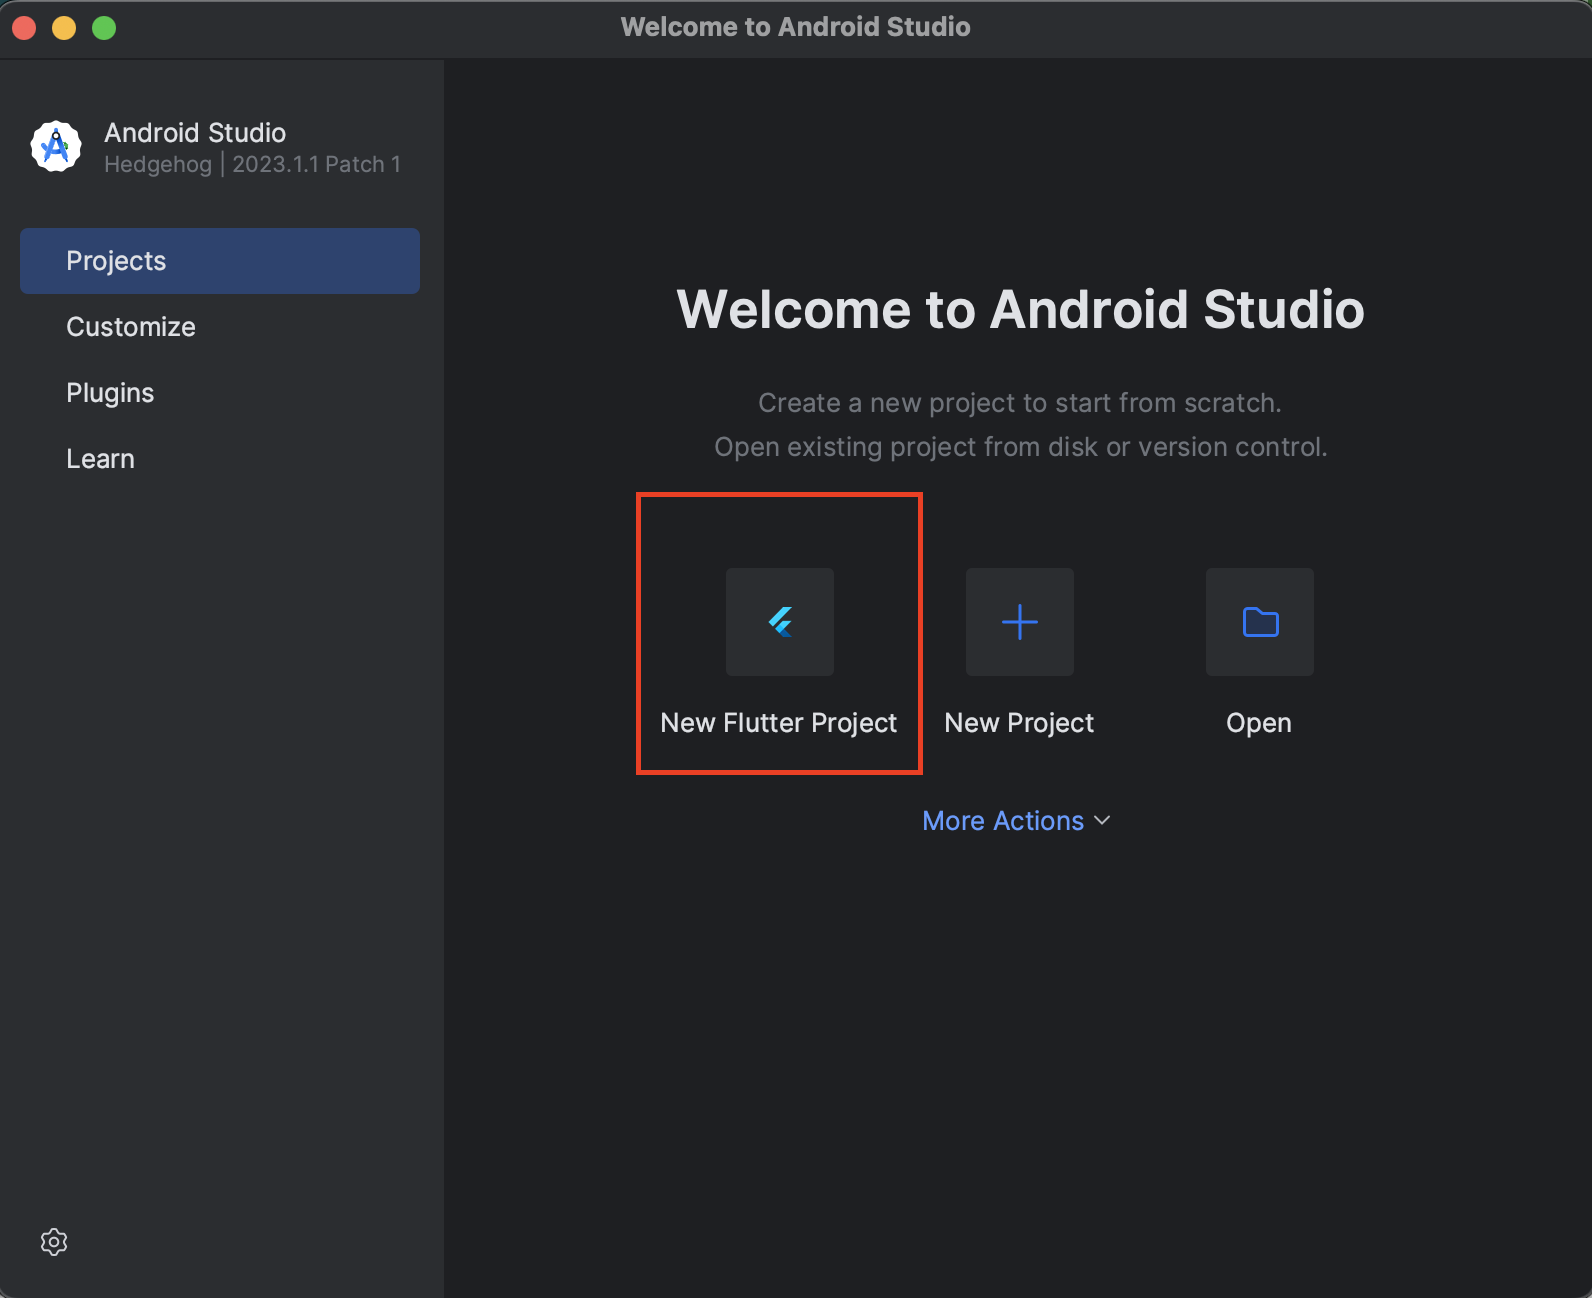Close the welcome window
The image size is (1592, 1298).
point(25,28)
